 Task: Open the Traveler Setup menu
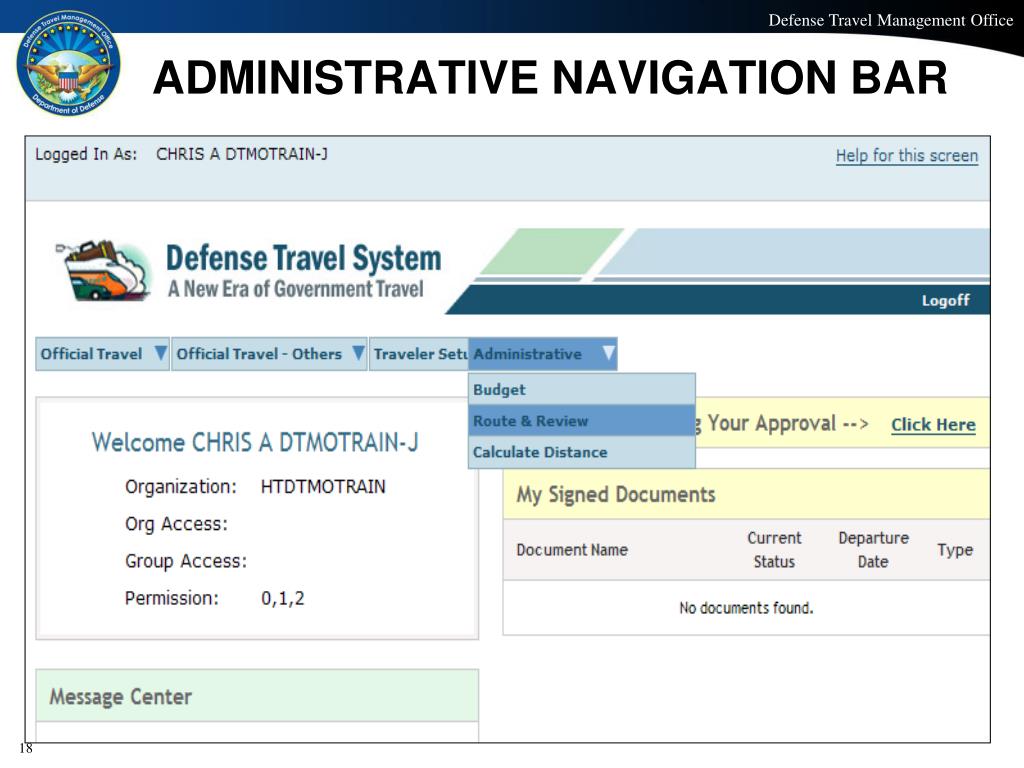(419, 354)
